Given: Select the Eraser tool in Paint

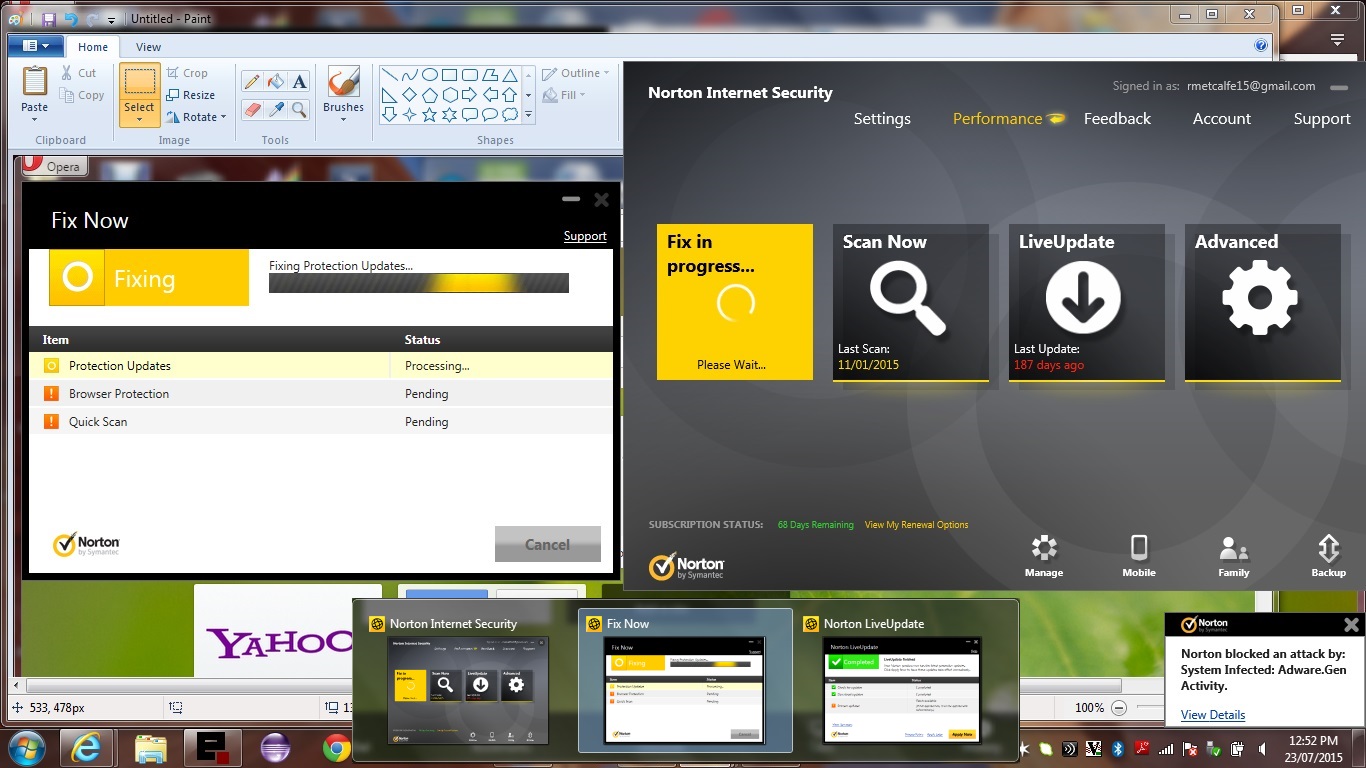Looking at the screenshot, I should tap(252, 109).
